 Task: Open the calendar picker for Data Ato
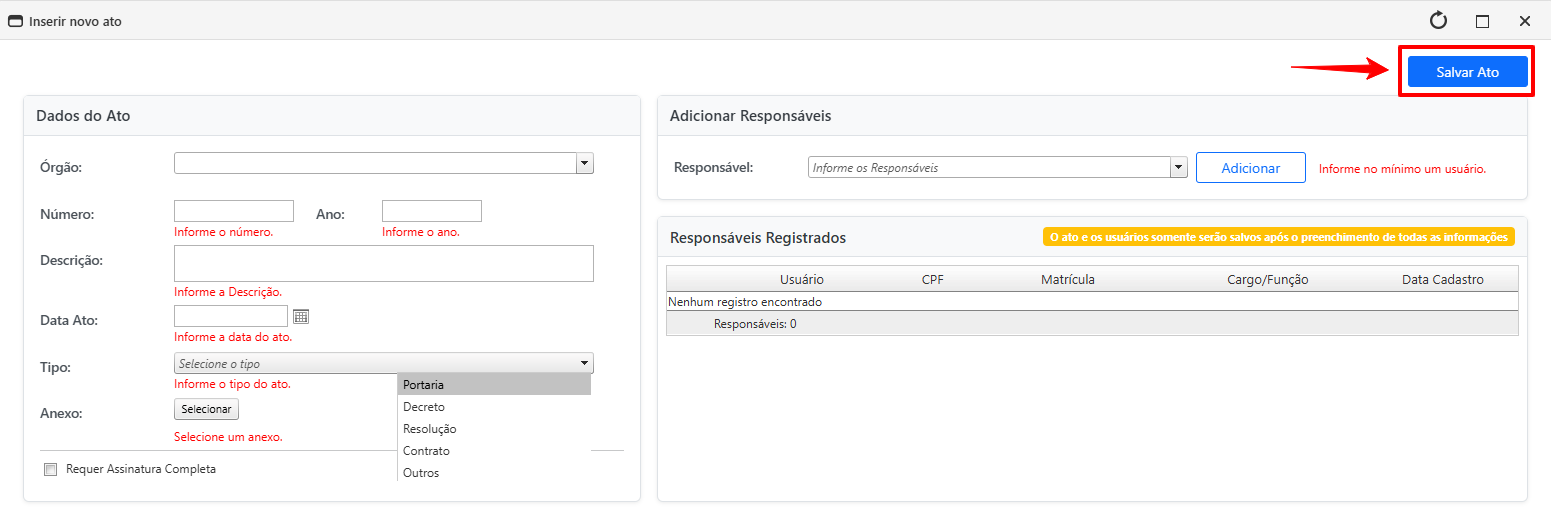301,317
